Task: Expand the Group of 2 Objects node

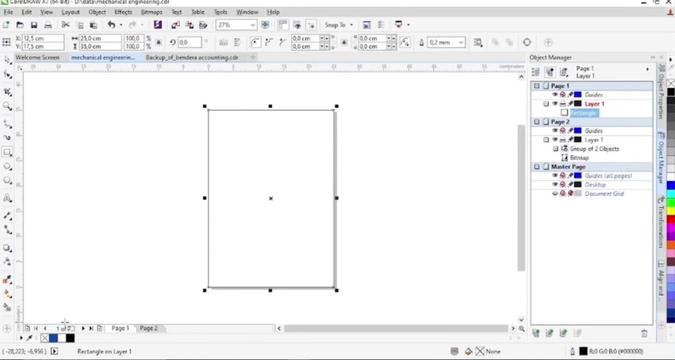Action: tap(555, 149)
